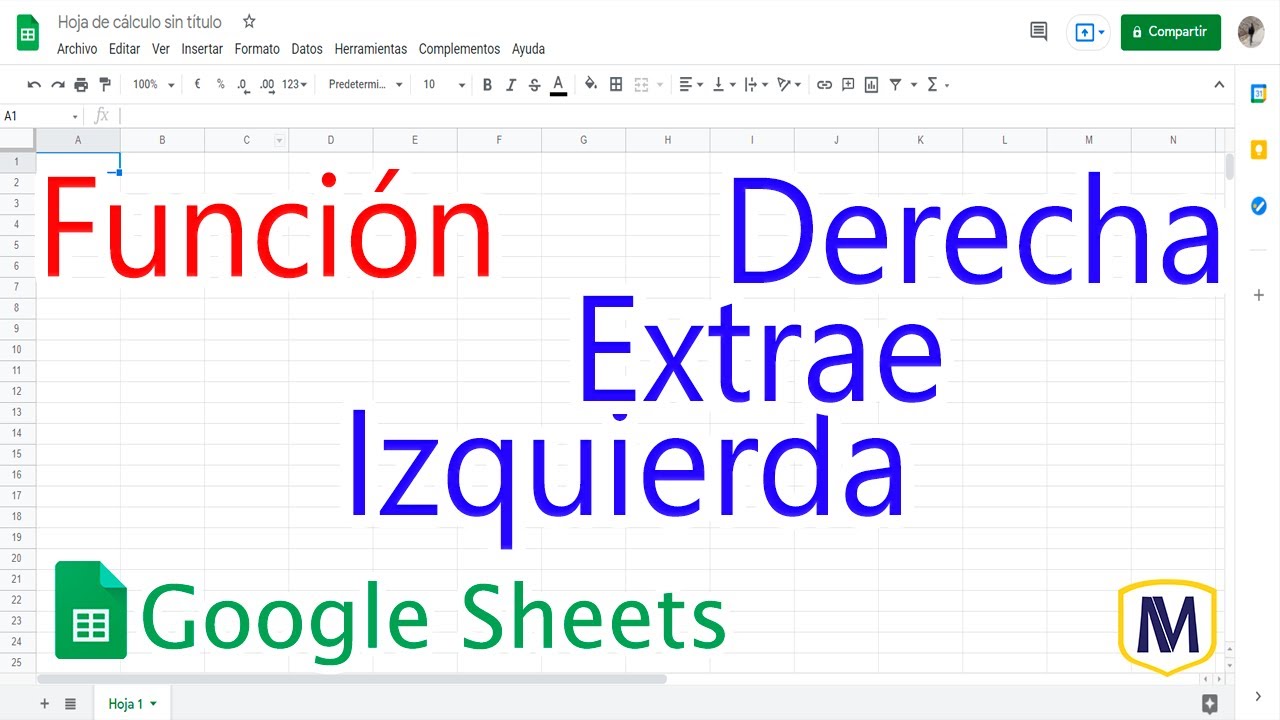Open the fill color bucket
The image size is (1280, 720).
[x=591, y=85]
